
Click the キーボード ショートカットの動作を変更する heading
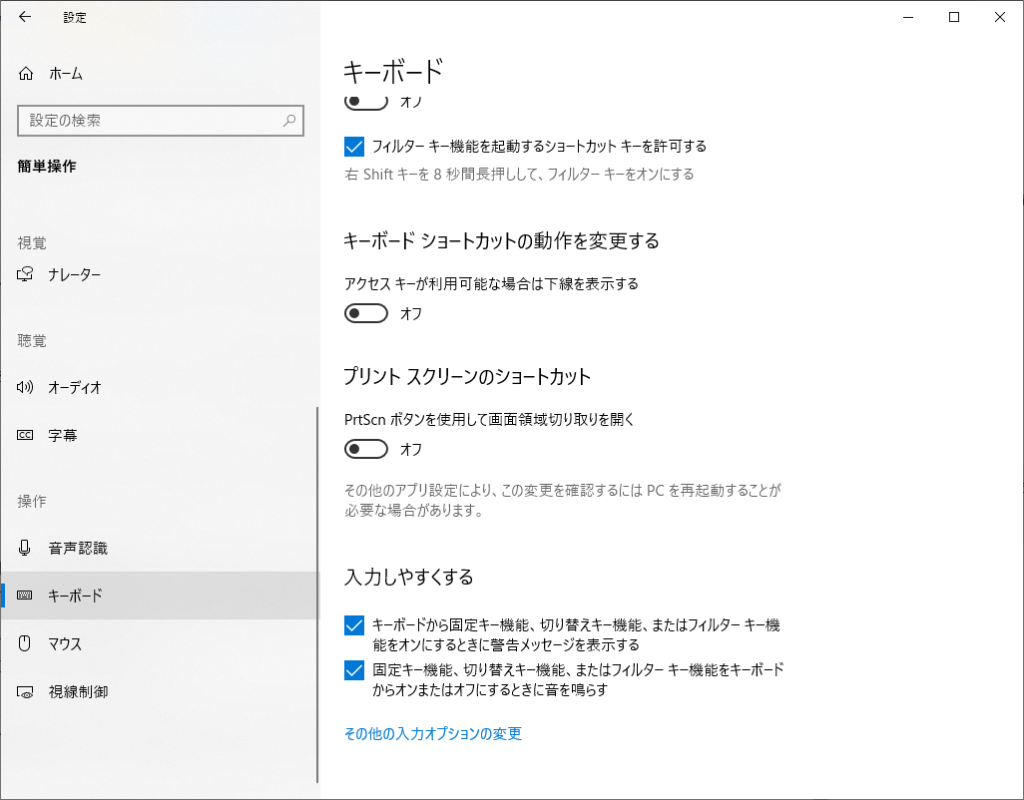point(502,241)
